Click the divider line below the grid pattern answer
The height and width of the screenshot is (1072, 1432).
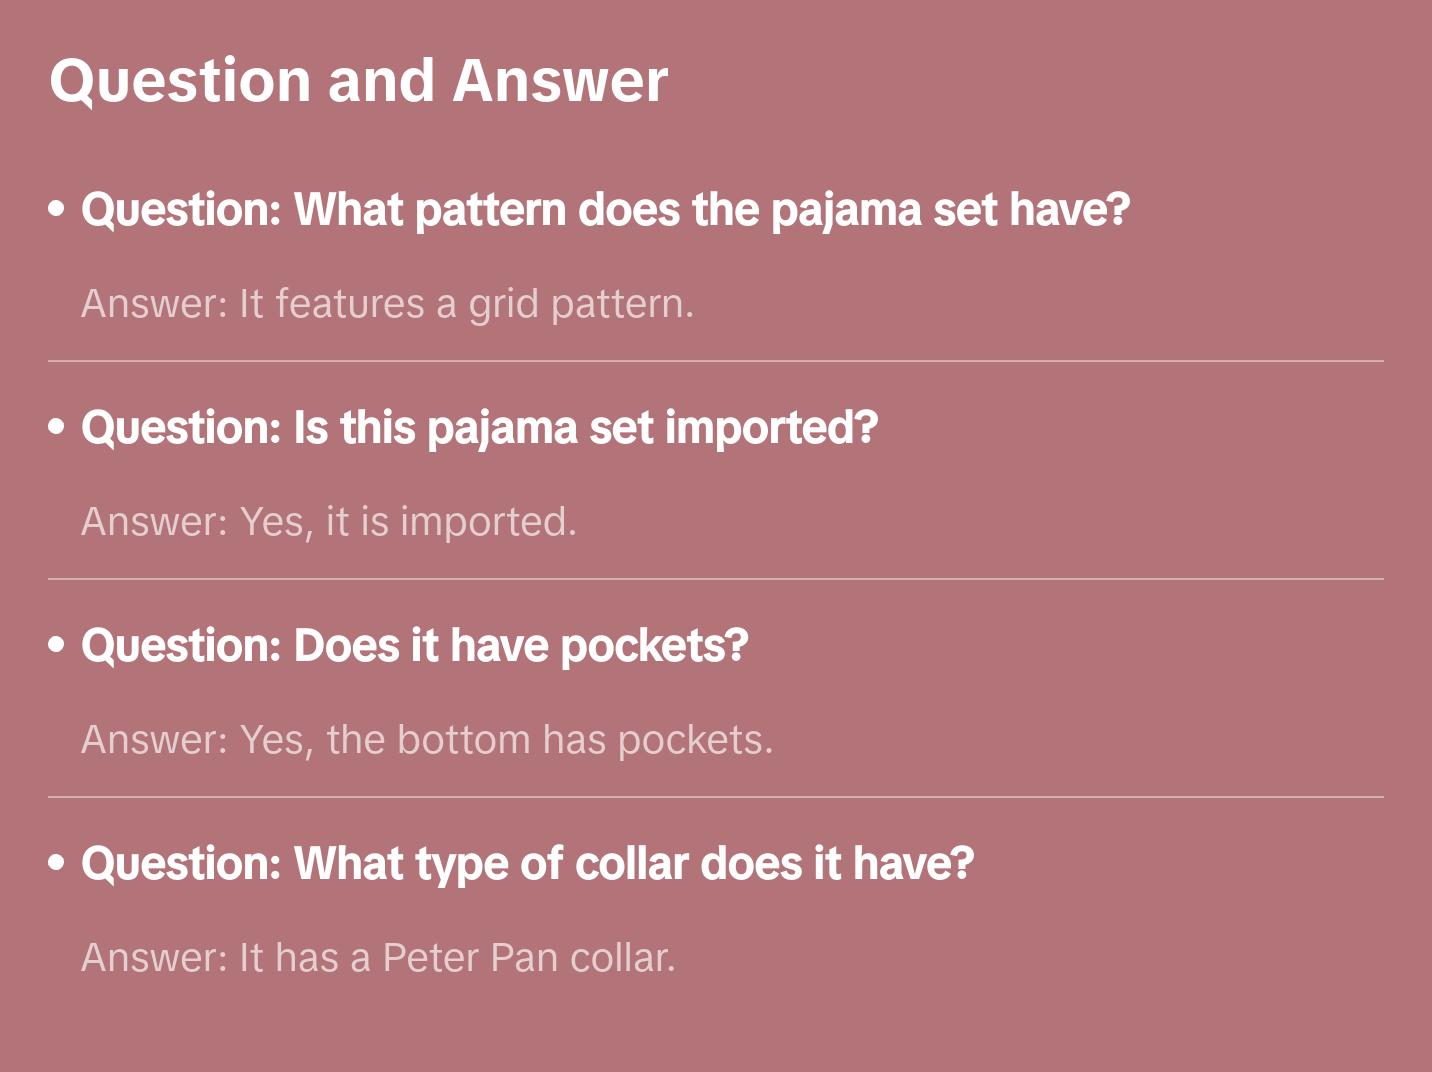click(716, 361)
